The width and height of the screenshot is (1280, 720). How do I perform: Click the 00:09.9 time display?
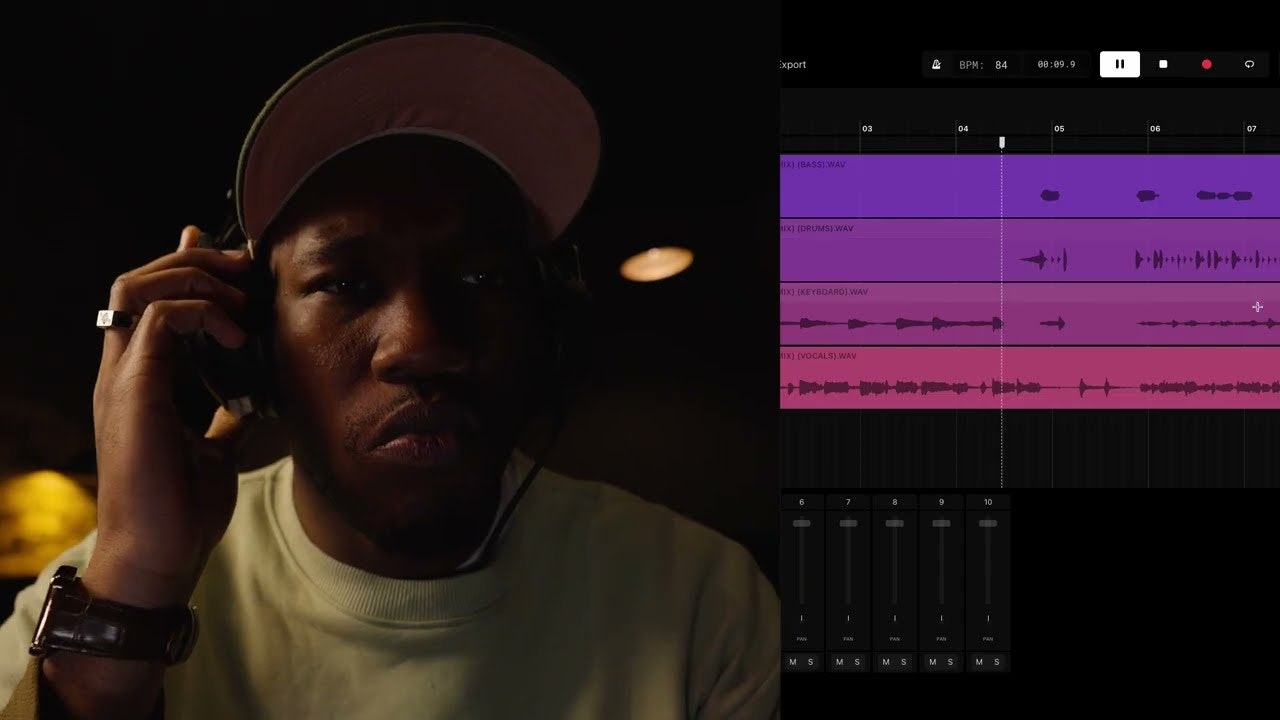pos(1056,65)
